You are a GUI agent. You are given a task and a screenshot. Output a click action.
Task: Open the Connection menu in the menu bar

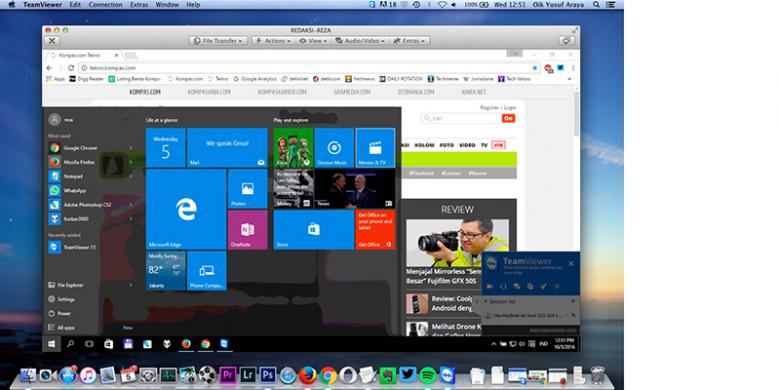(x=105, y=4)
